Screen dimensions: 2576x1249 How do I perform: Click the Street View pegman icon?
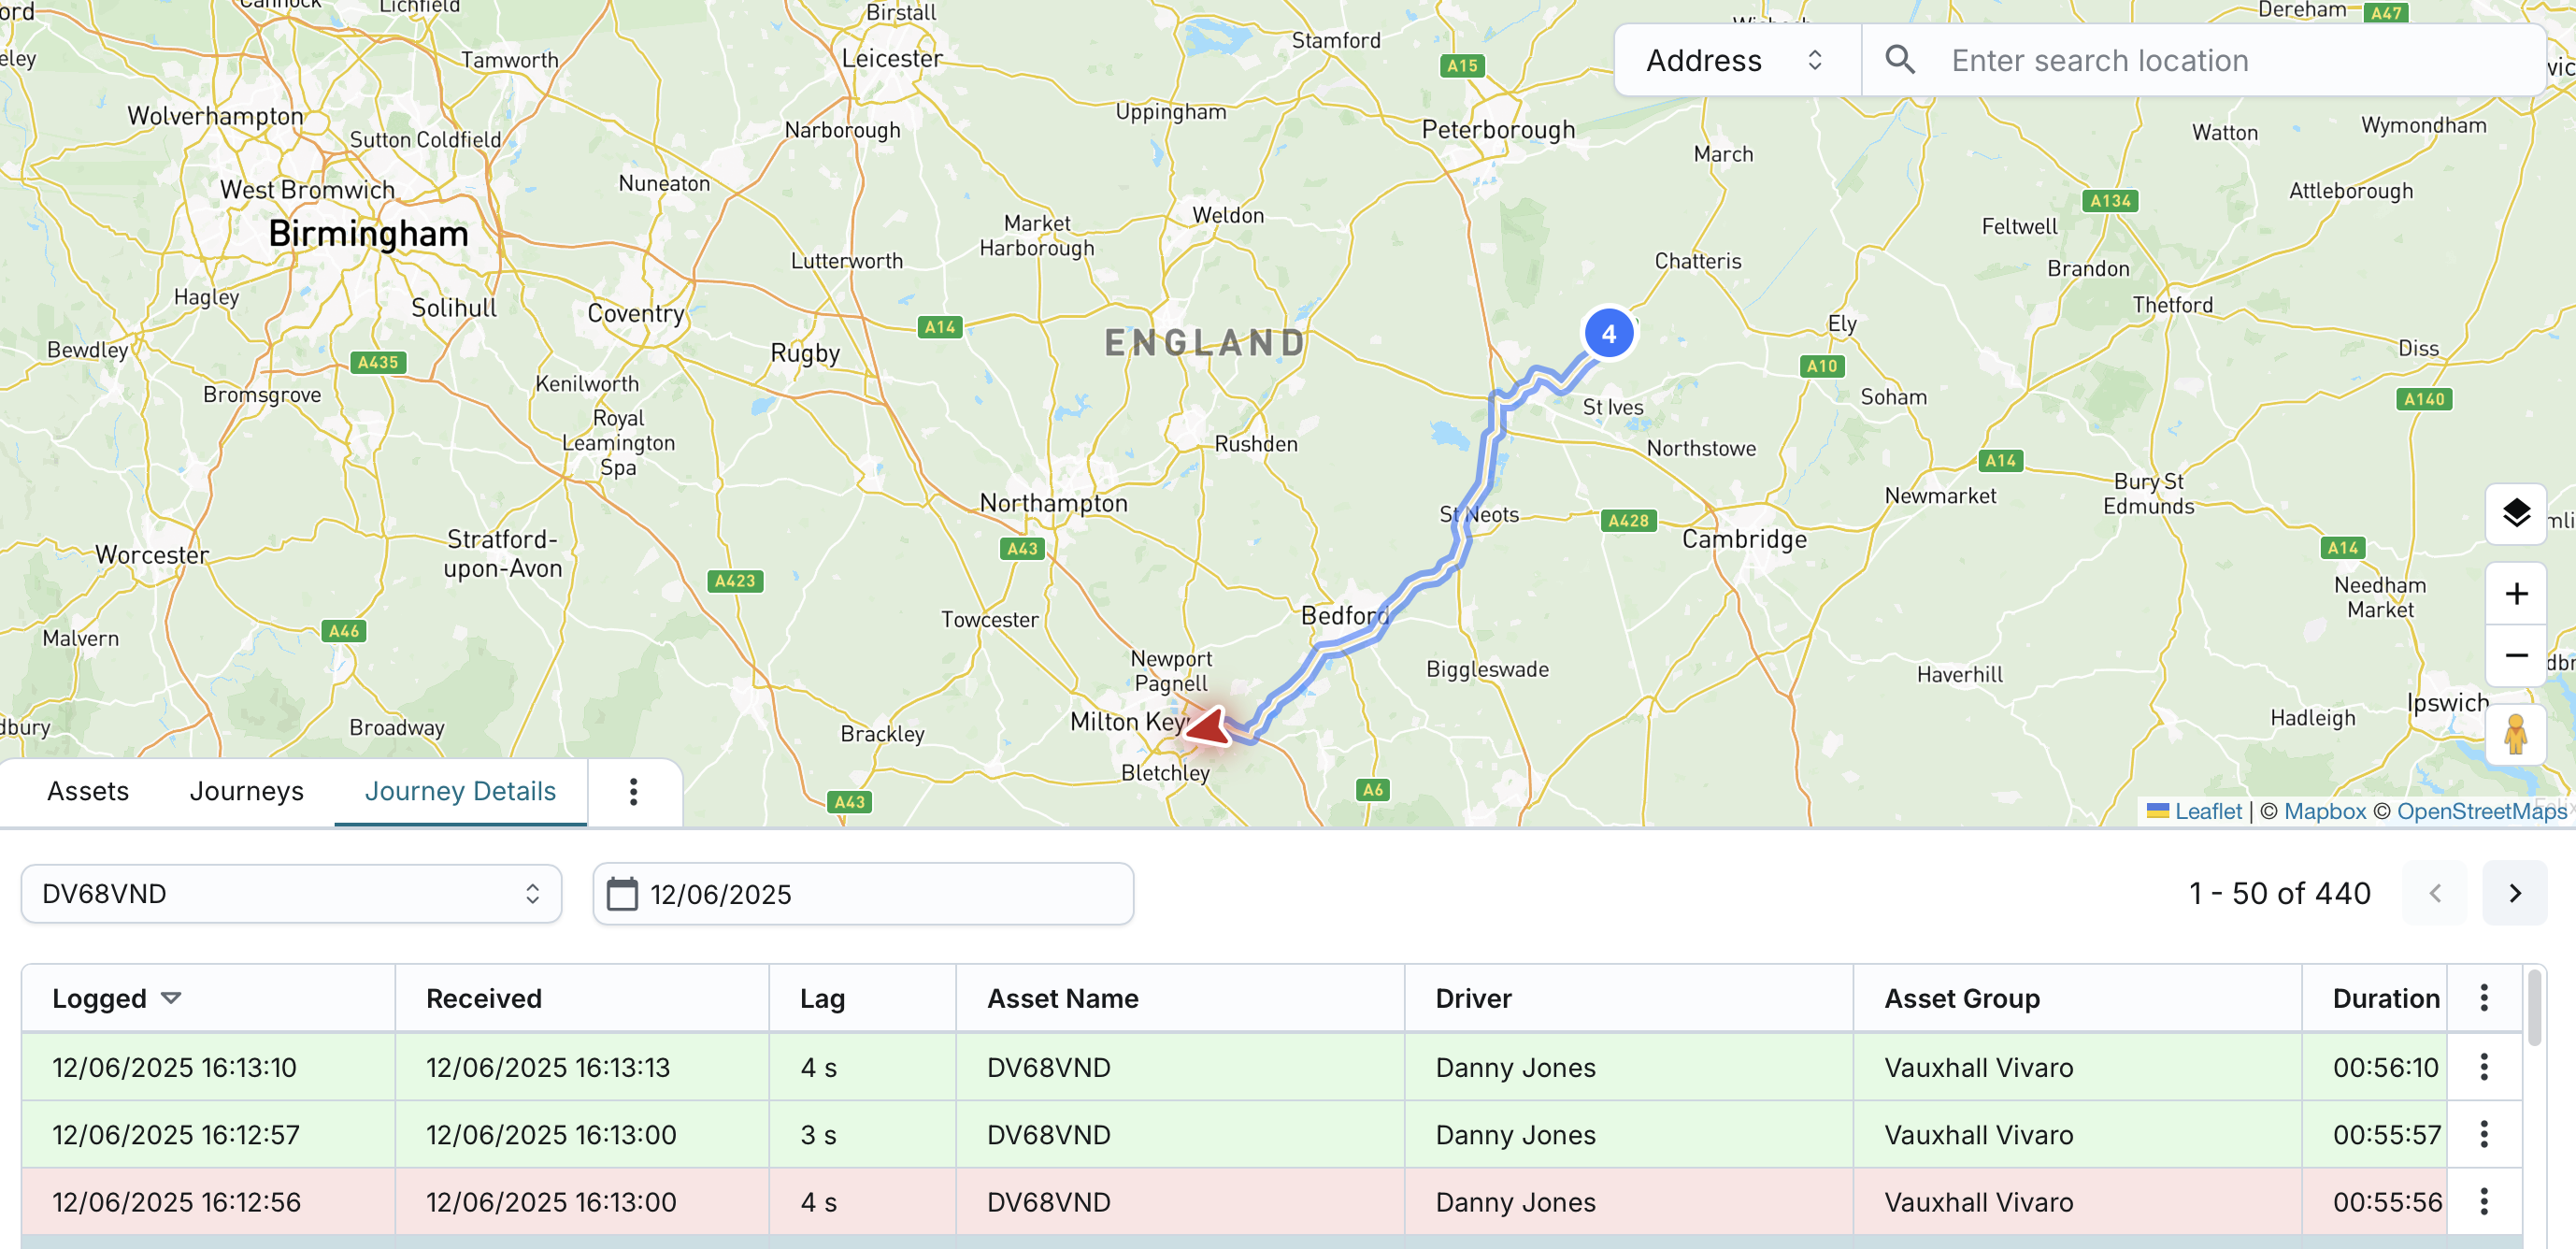[2515, 735]
